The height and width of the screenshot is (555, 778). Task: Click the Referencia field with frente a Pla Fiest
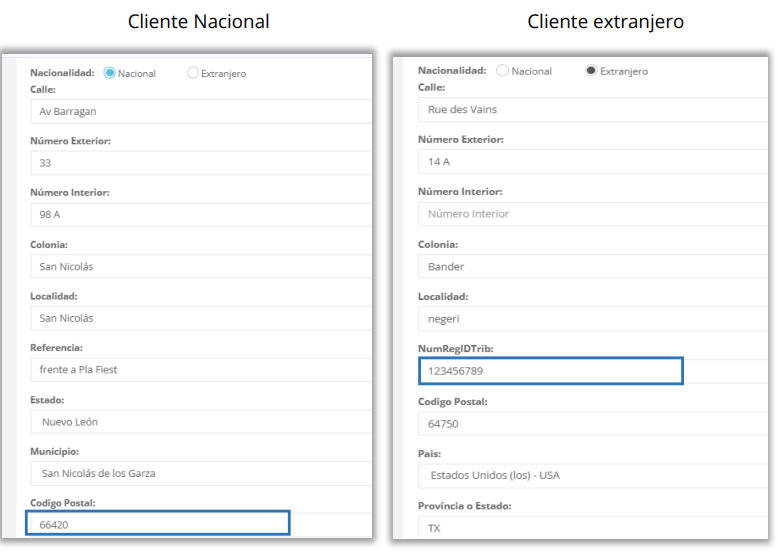[x=200, y=370]
